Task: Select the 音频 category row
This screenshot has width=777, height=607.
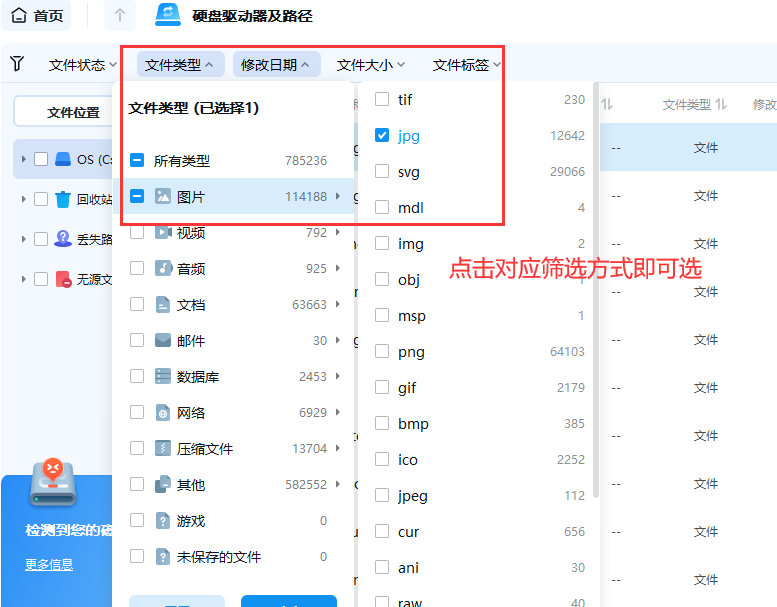Action: click(x=234, y=268)
